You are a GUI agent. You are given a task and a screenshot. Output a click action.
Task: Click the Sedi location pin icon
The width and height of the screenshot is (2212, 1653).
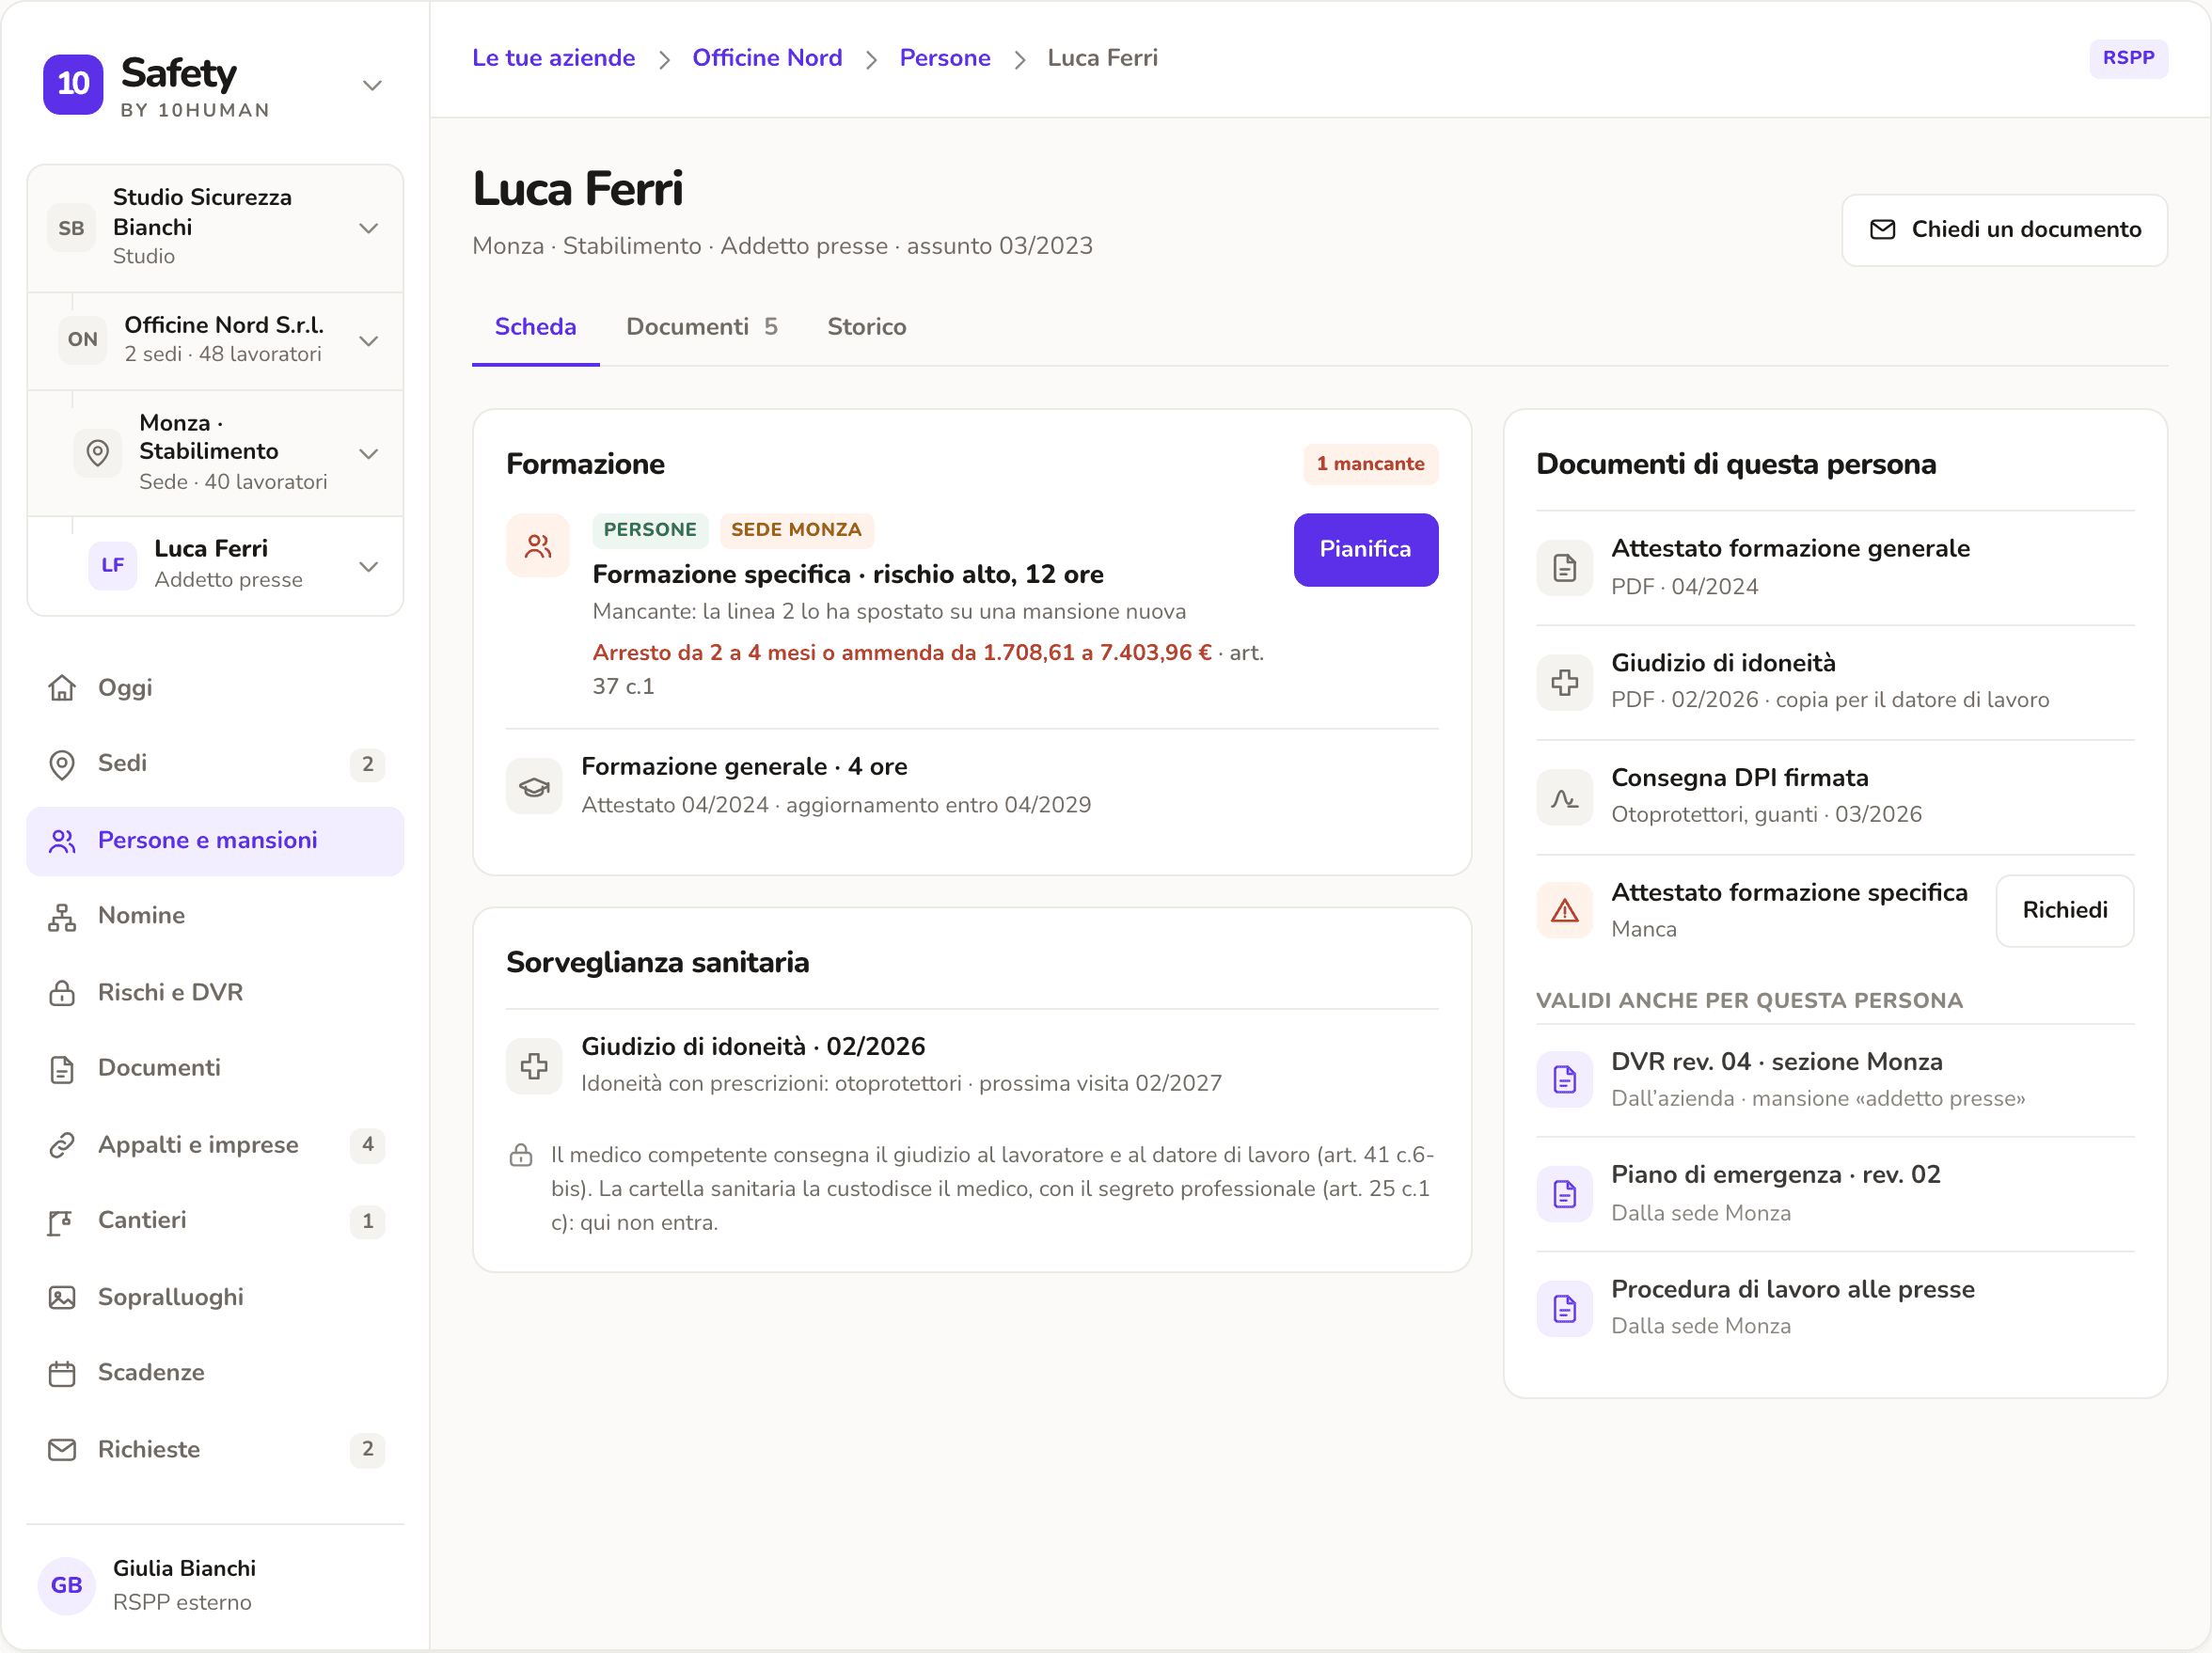click(62, 764)
